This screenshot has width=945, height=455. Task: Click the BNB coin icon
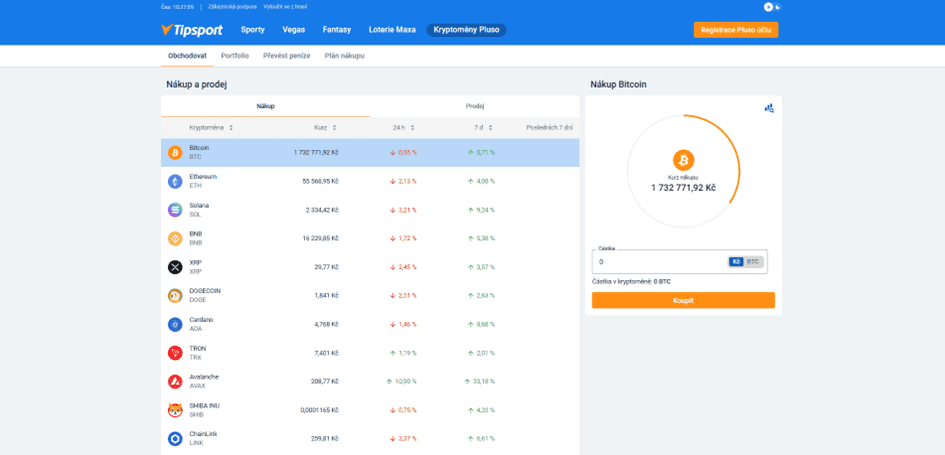175,239
